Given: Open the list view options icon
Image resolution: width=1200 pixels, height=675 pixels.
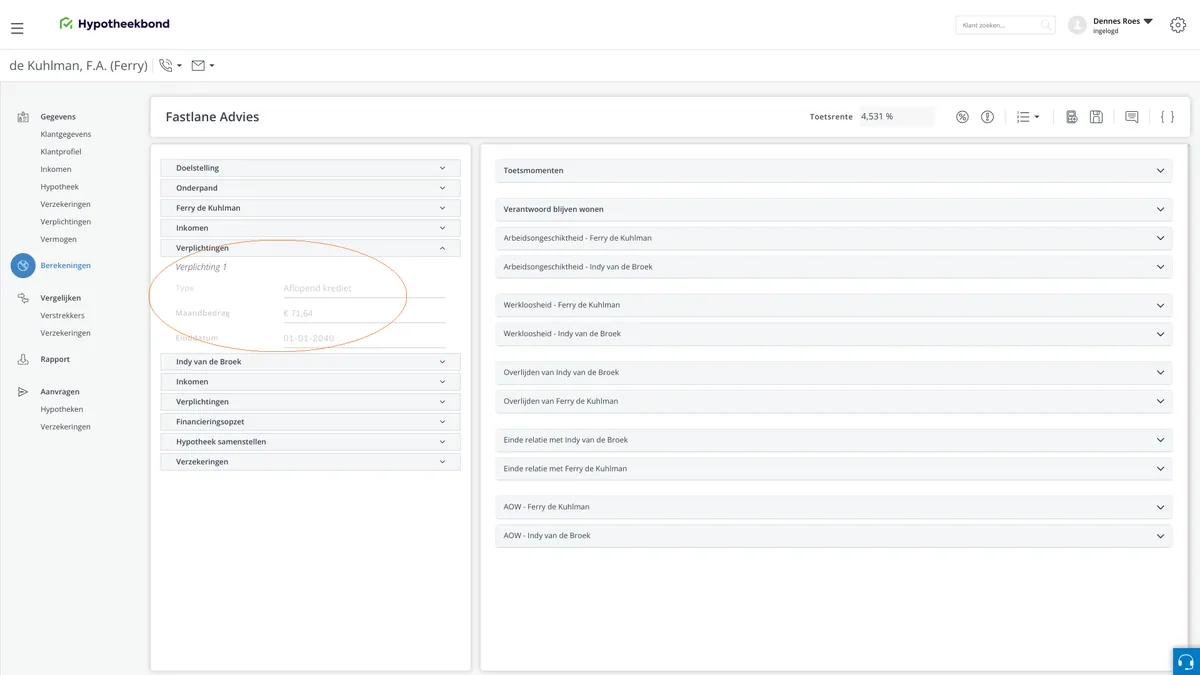Looking at the screenshot, I should point(1023,117).
